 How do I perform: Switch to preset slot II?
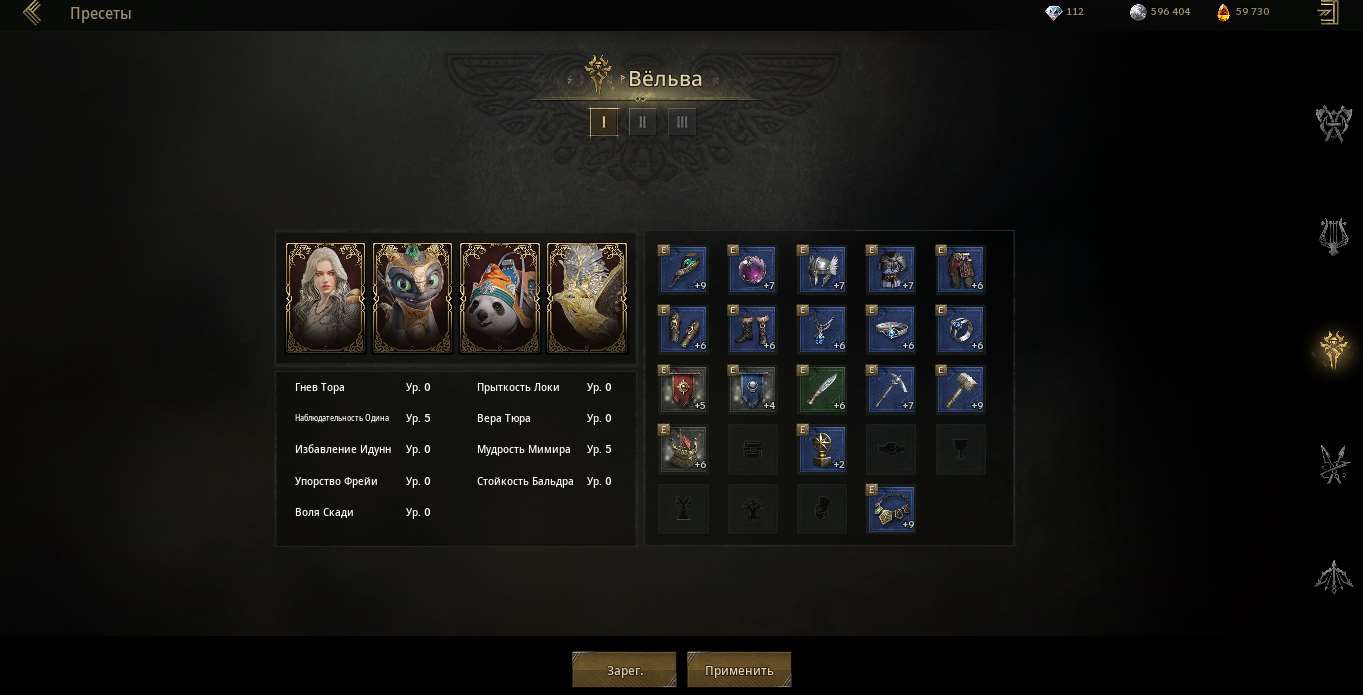[642, 122]
